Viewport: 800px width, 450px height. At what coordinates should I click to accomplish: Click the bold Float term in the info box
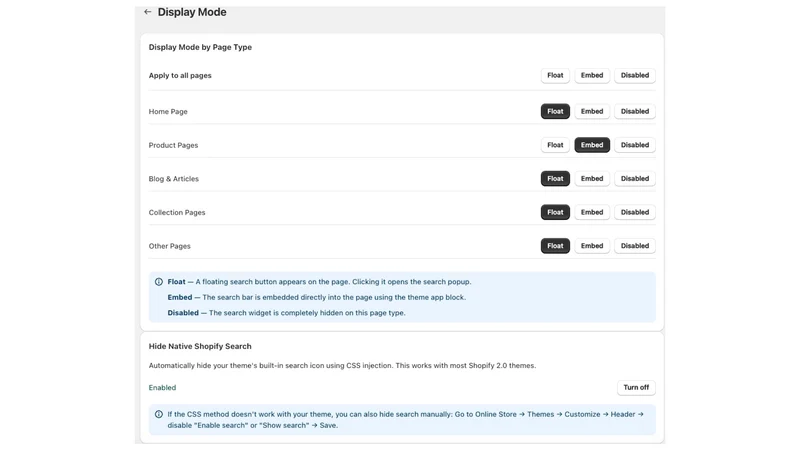point(176,282)
